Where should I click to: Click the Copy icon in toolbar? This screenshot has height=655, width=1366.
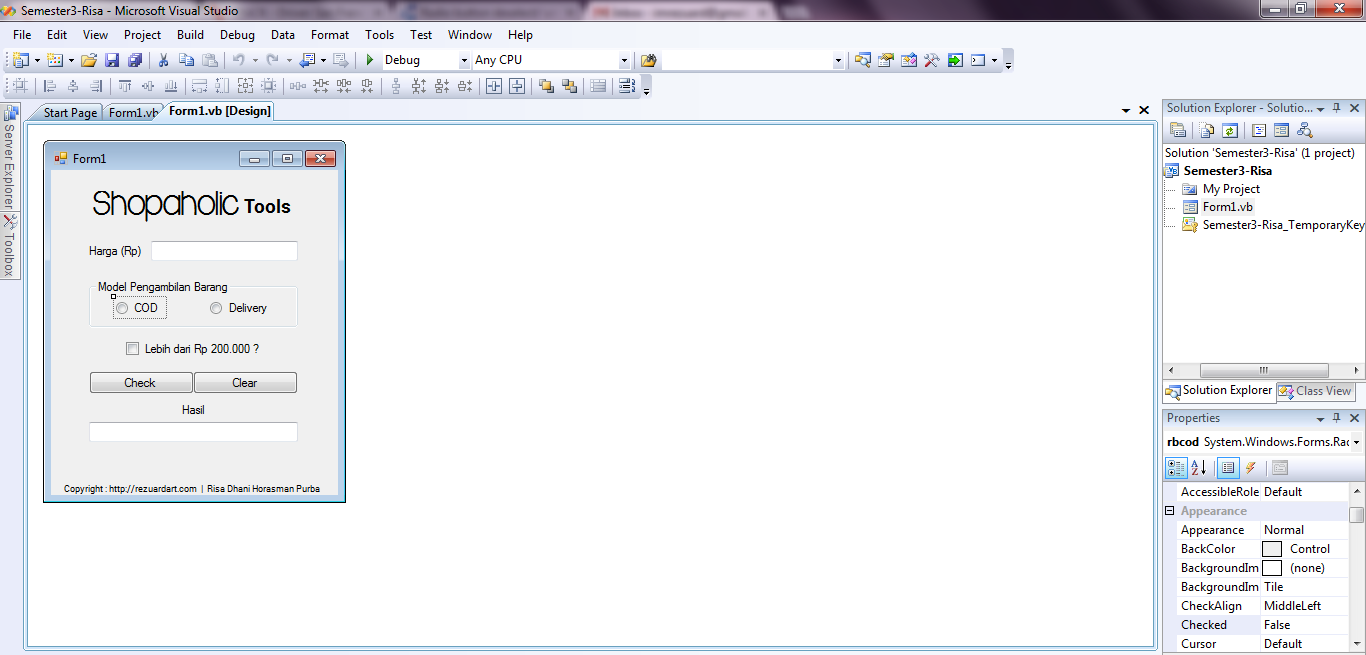(x=187, y=60)
